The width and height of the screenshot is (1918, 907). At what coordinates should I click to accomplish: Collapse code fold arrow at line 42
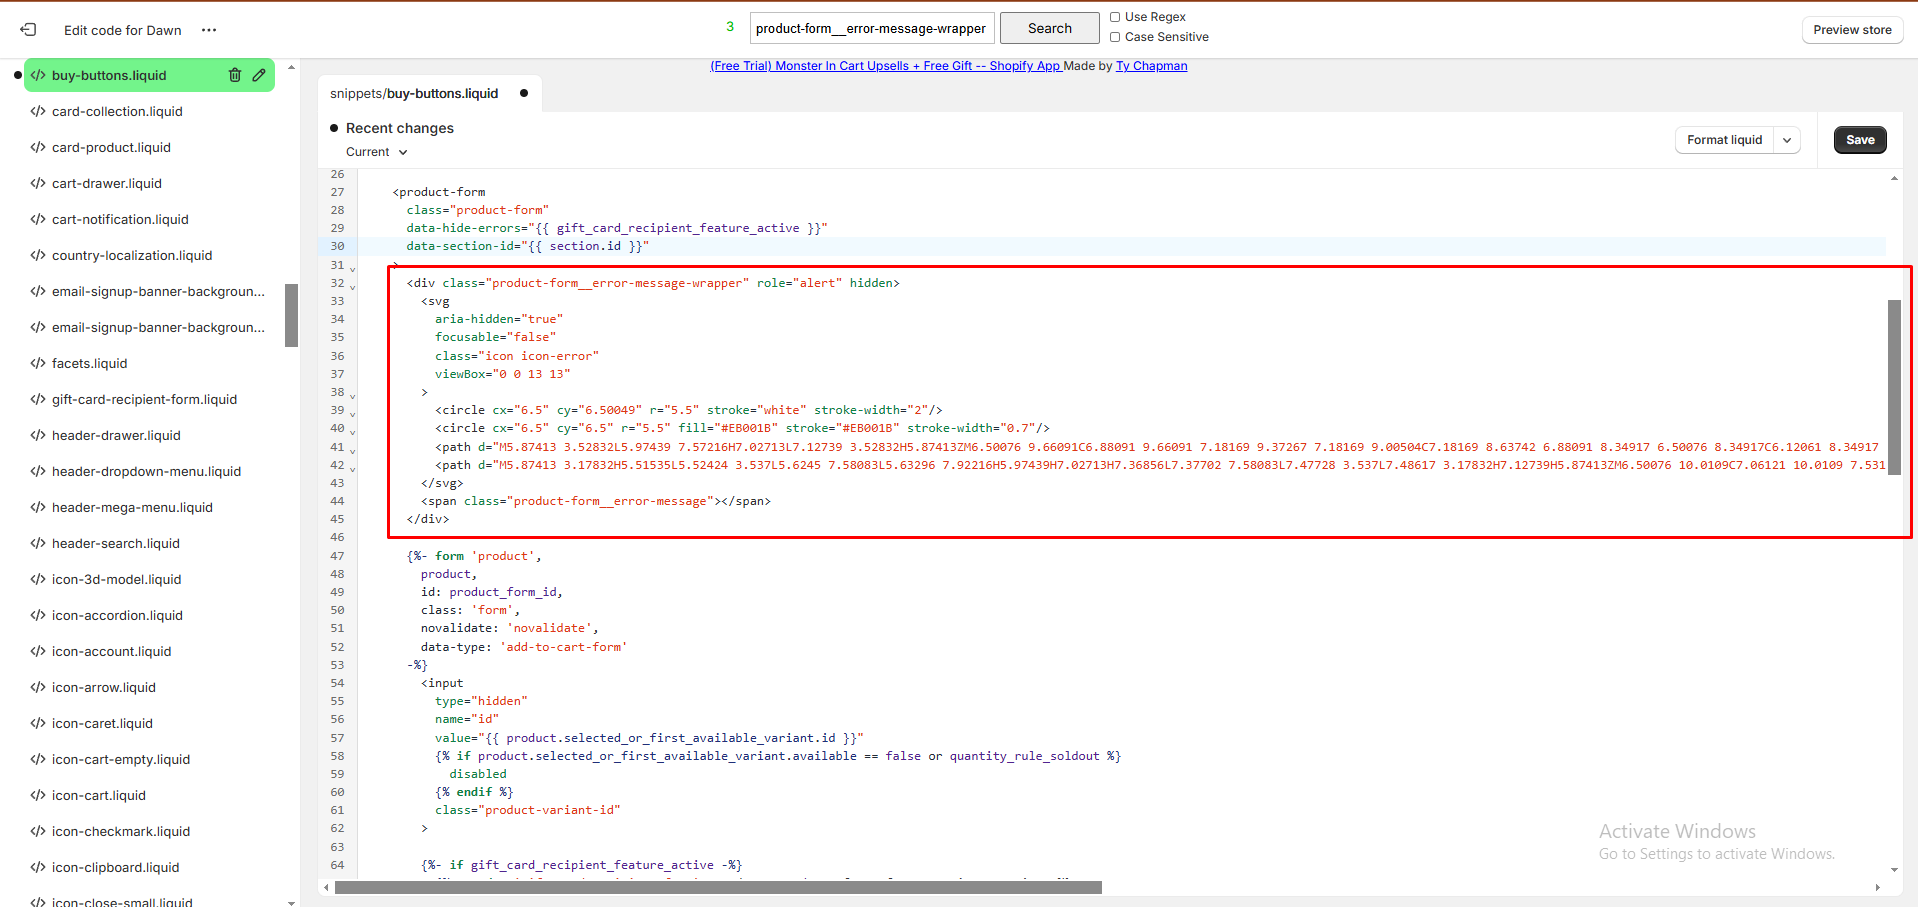352,468
